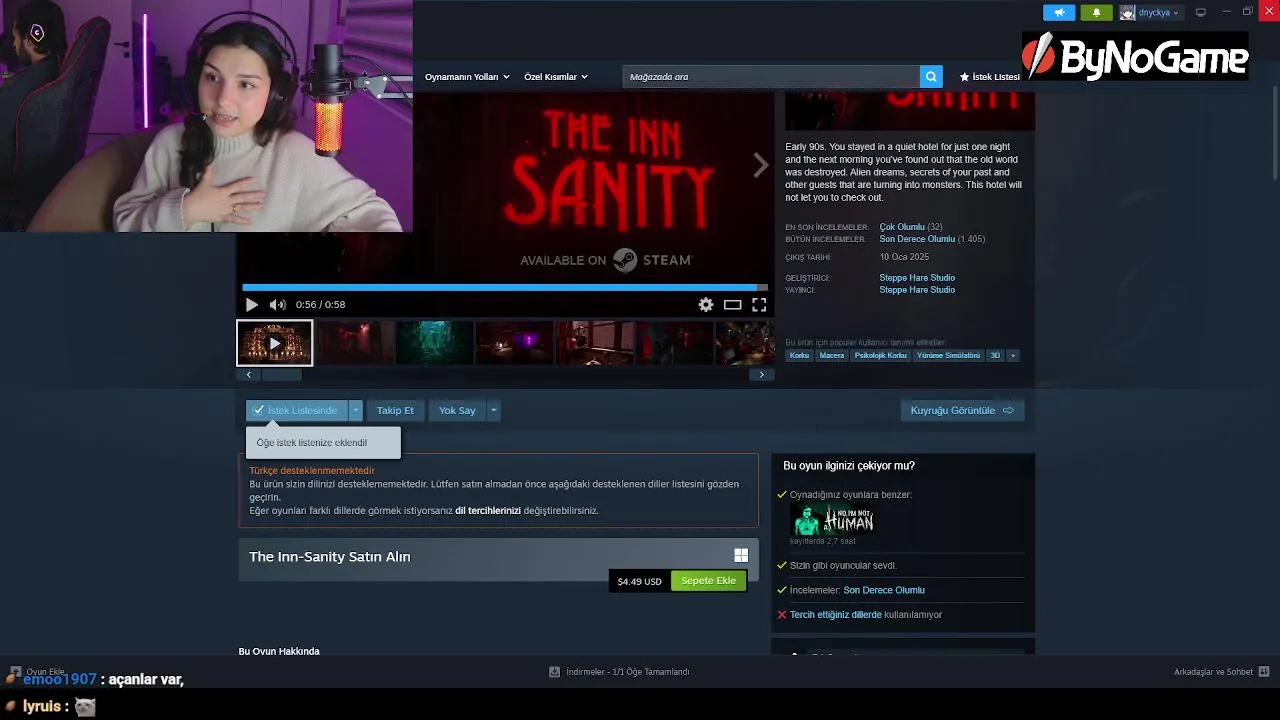Click the Windows platform icon
Image resolution: width=1280 pixels, height=720 pixels.
(741, 555)
